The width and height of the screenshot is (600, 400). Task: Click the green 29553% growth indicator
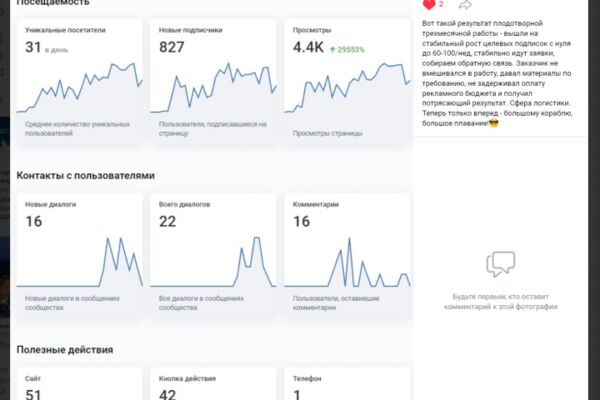tap(347, 49)
